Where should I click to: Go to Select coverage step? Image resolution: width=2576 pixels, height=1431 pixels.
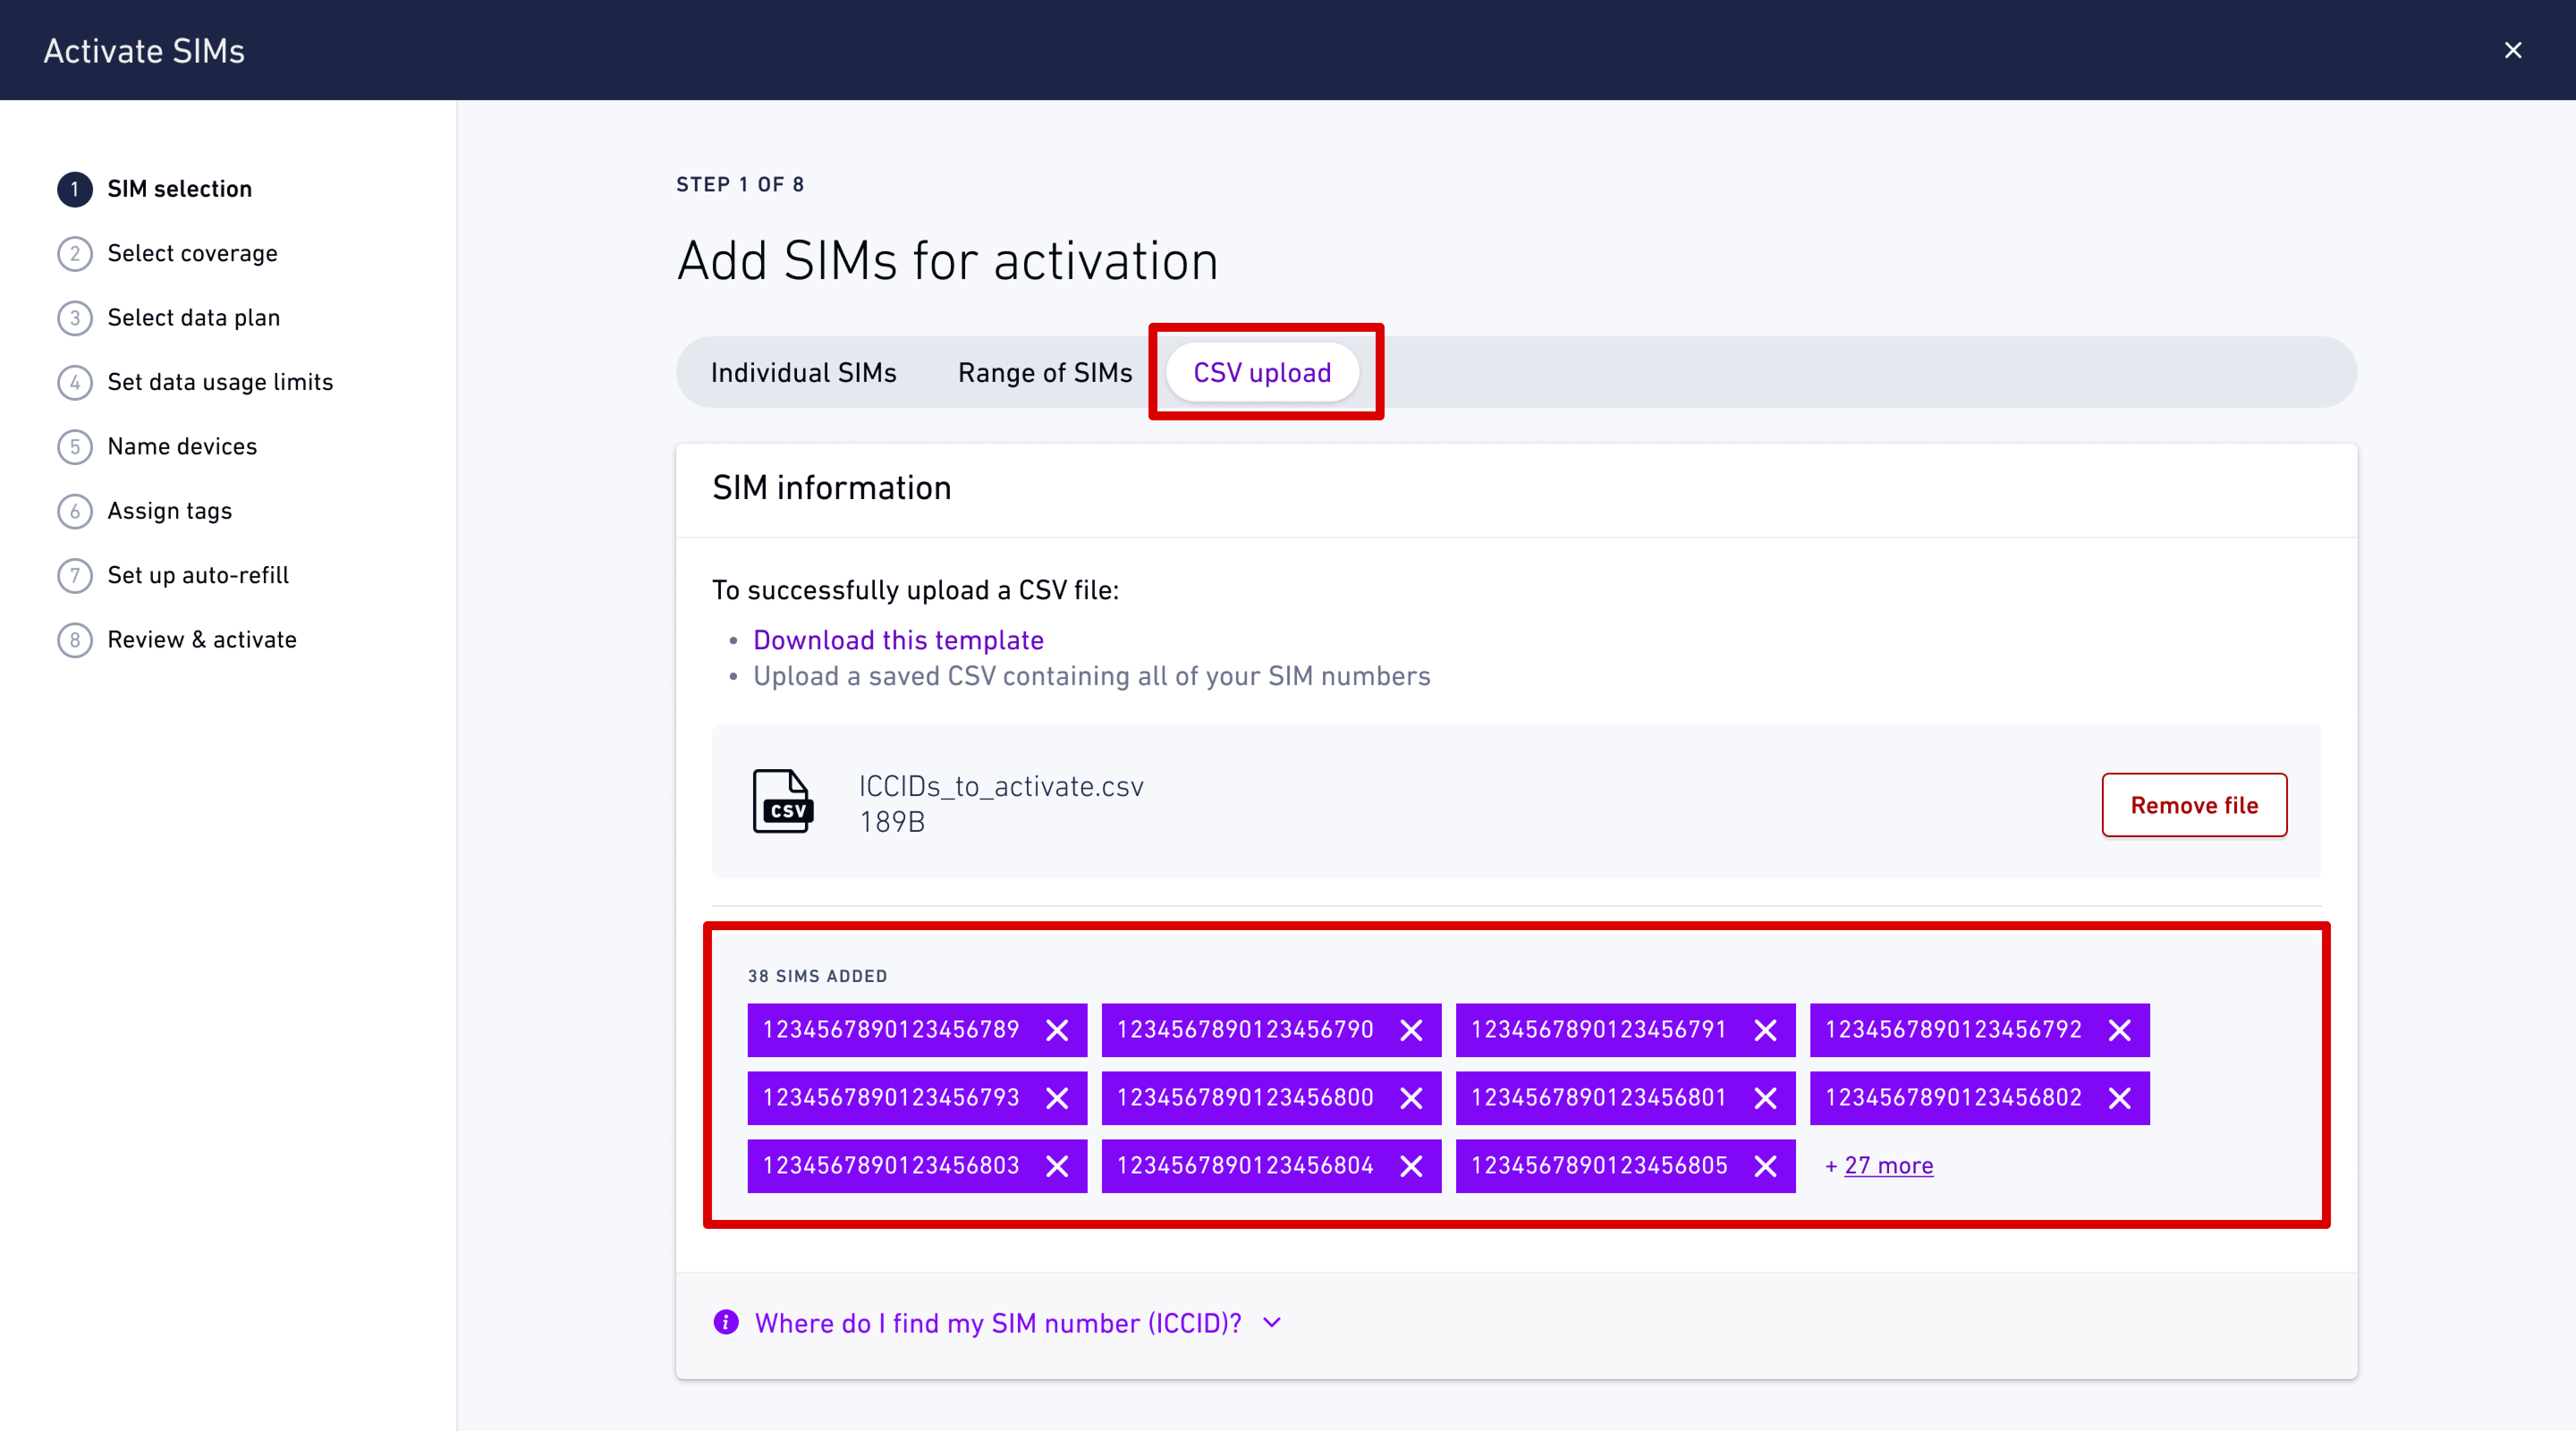[x=192, y=253]
